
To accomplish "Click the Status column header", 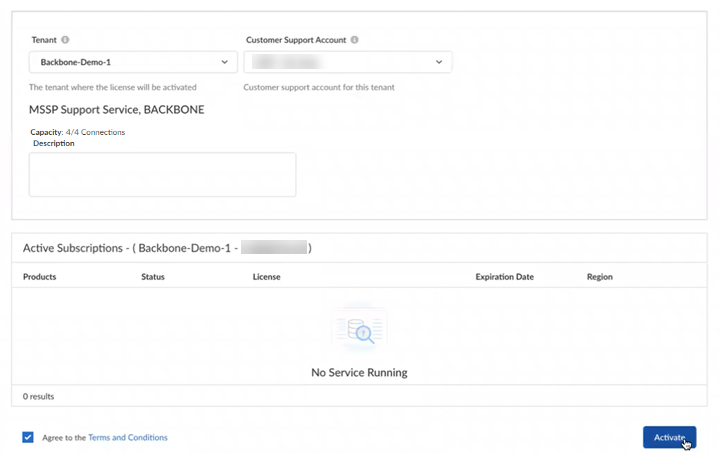I will click(x=153, y=277).
